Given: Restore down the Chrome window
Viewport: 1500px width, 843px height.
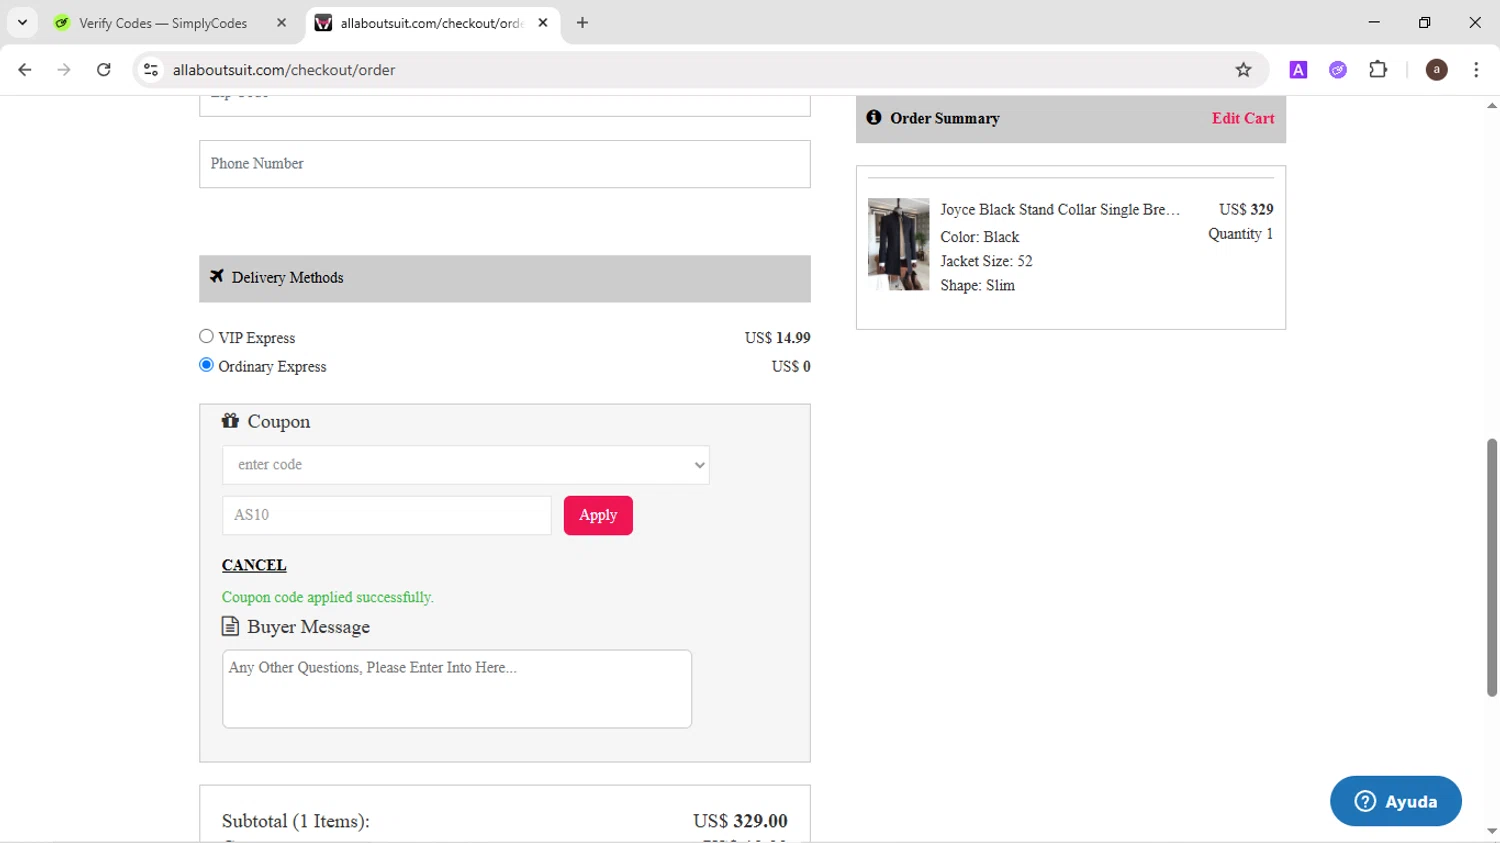Looking at the screenshot, I should 1424,22.
